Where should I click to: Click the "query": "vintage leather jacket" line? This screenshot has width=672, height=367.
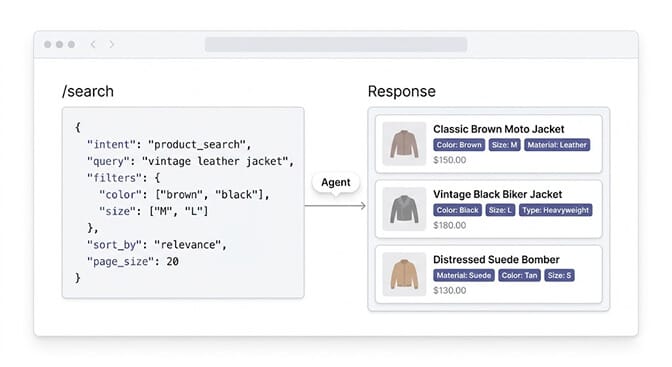click(x=191, y=161)
